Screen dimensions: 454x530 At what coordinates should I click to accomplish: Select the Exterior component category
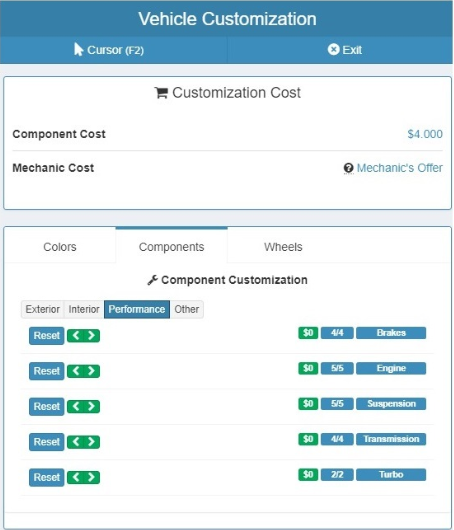[x=43, y=309]
